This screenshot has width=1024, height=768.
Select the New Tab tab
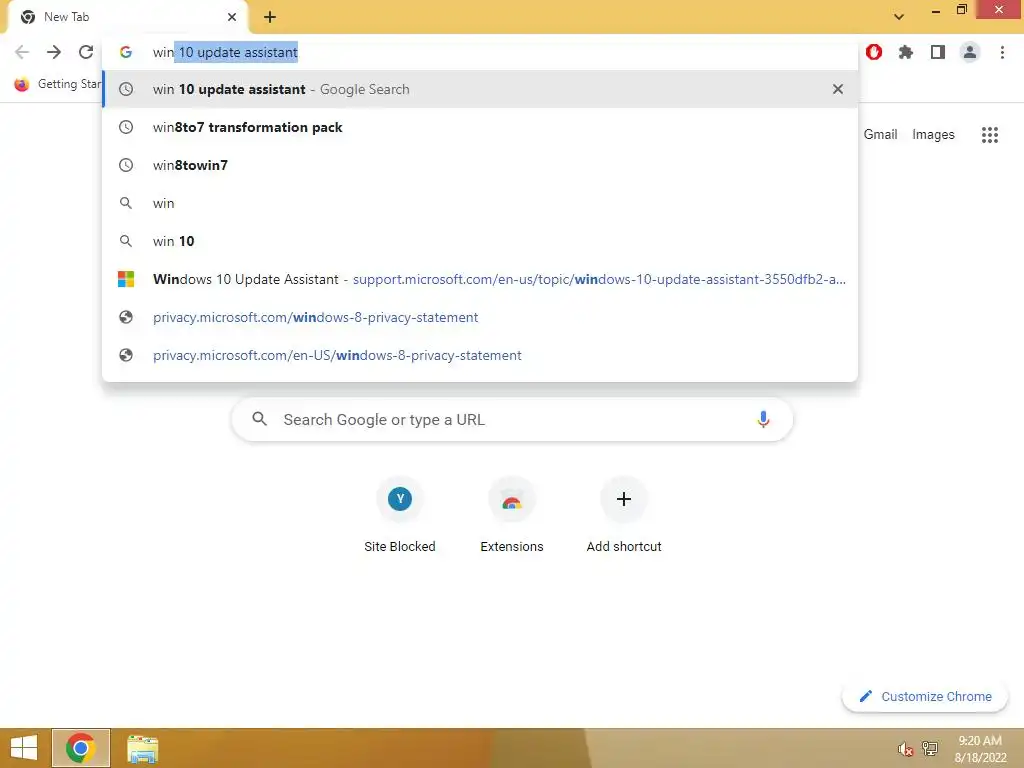coord(127,17)
